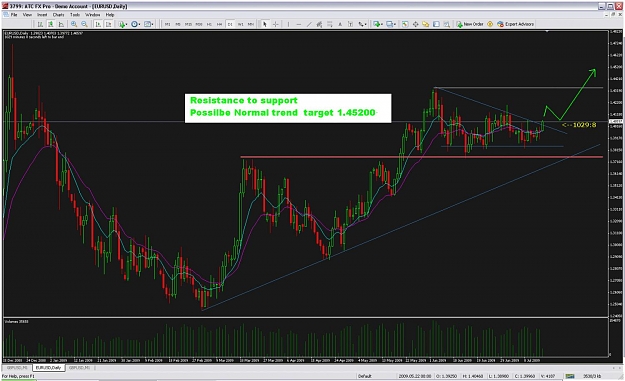Viewport: 625px width, 381px height.
Task: Select the Fibonacci retracement tool
Action: [330, 24]
